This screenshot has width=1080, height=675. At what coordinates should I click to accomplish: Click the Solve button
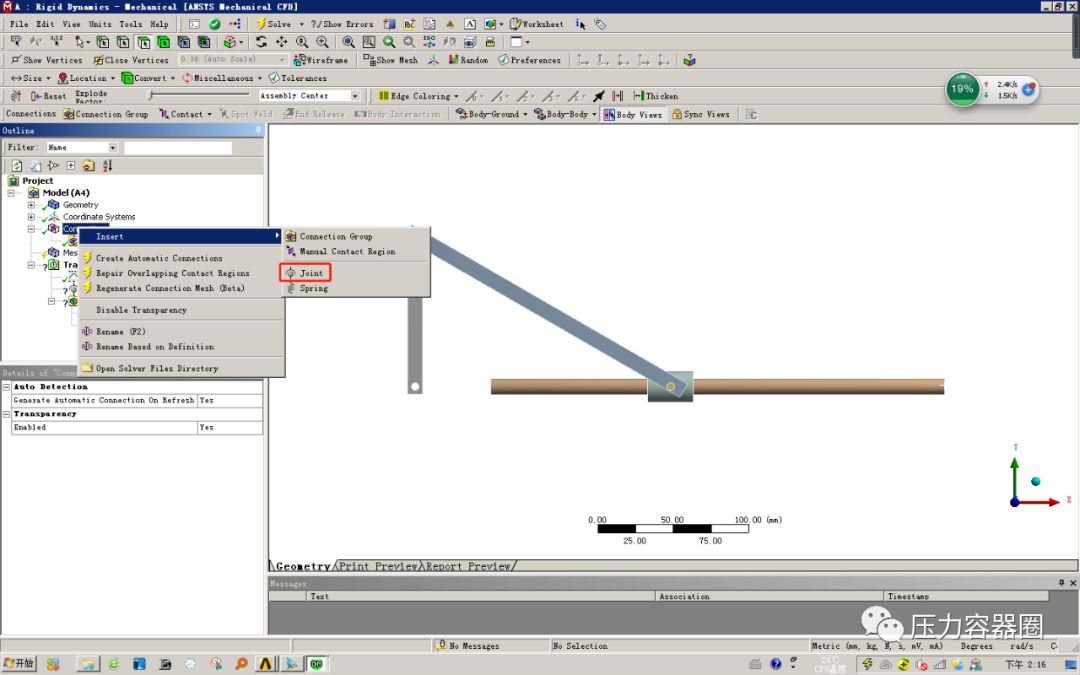pos(273,23)
